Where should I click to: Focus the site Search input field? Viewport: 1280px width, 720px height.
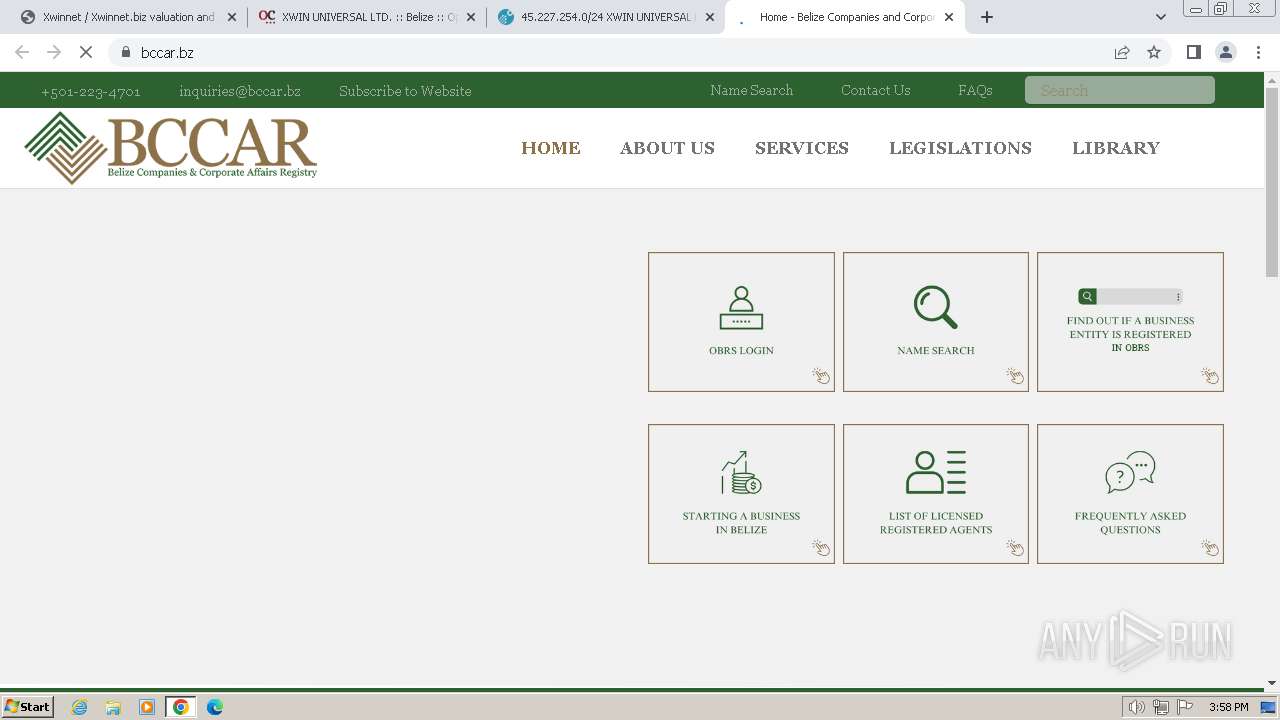click(1120, 90)
